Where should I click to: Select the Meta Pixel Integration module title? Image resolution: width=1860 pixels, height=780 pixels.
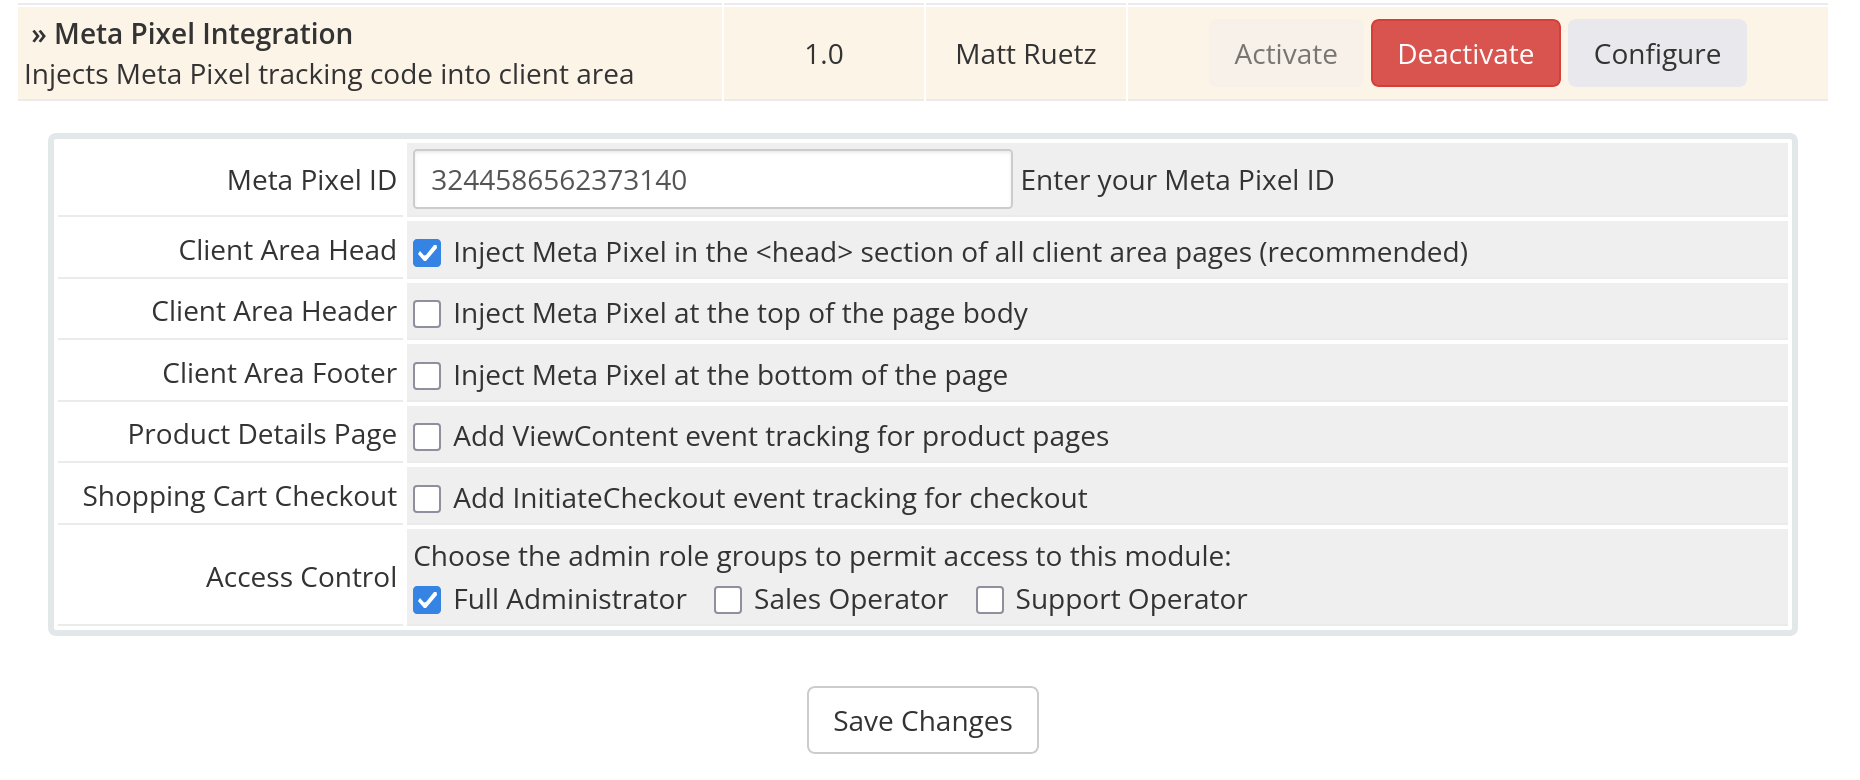click(203, 34)
